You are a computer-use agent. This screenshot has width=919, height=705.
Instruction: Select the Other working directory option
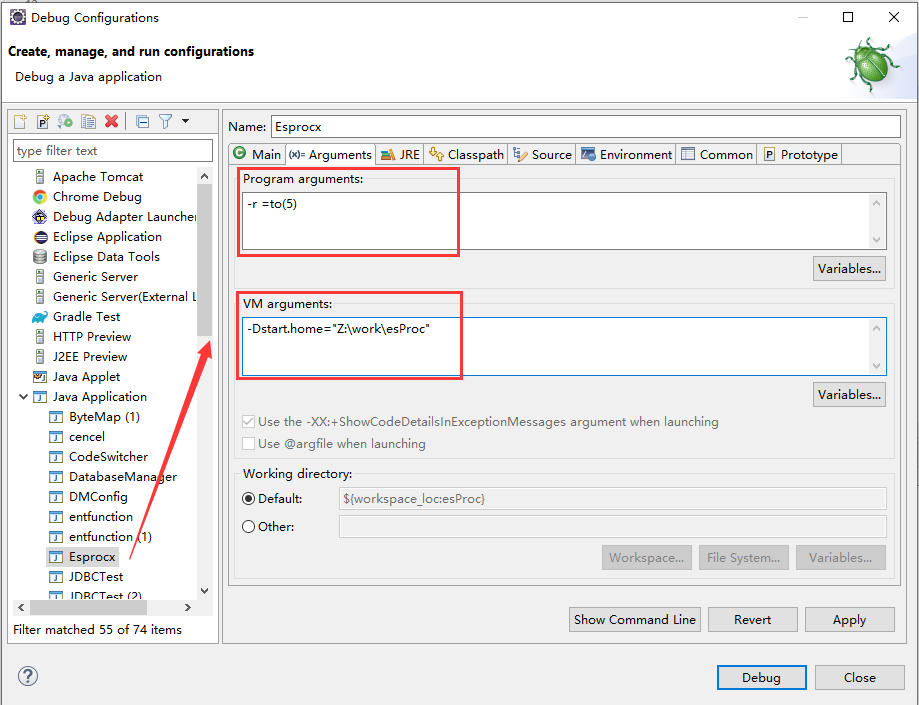pos(249,527)
